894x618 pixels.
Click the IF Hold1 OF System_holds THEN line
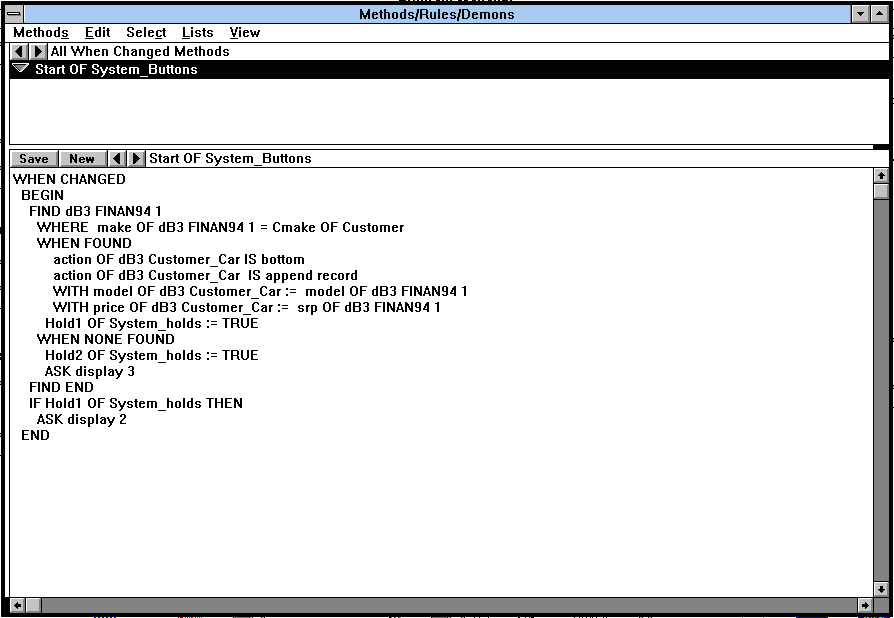136,403
